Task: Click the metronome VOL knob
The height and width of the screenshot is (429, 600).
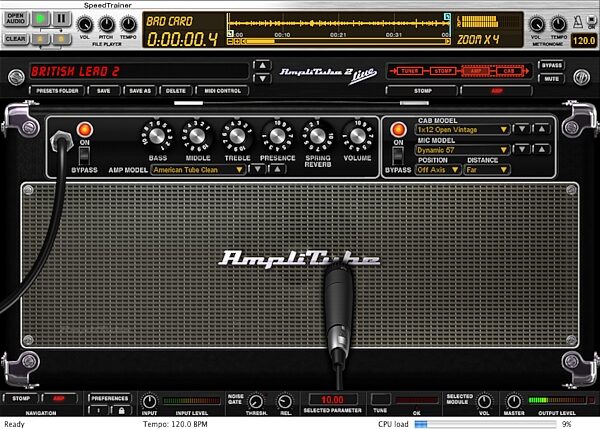Action: tap(536, 25)
